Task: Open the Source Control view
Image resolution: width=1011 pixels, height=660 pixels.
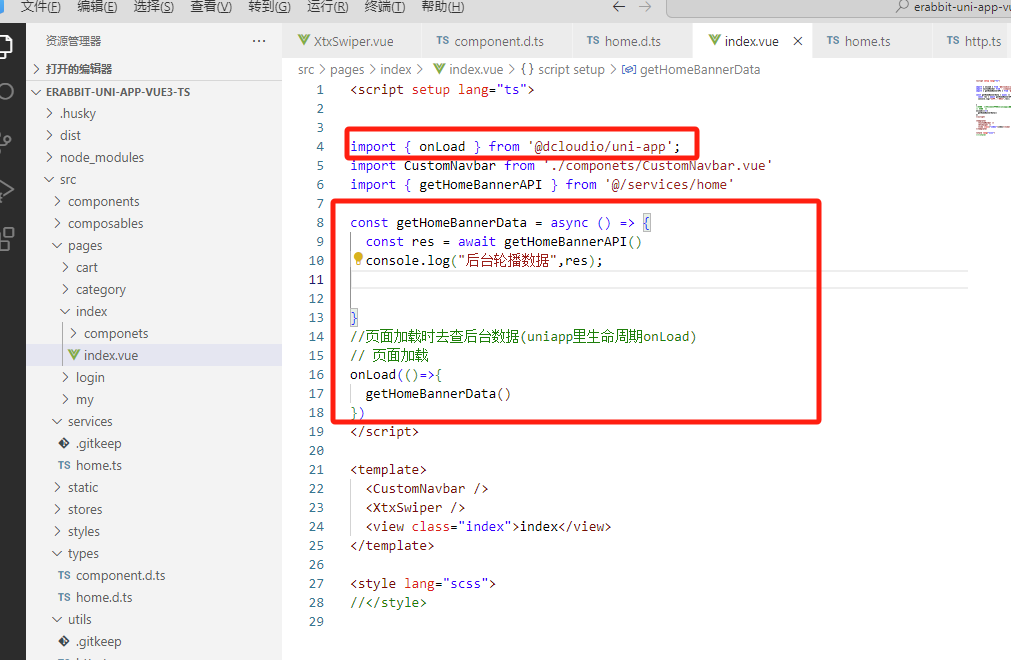Action: tap(5, 140)
